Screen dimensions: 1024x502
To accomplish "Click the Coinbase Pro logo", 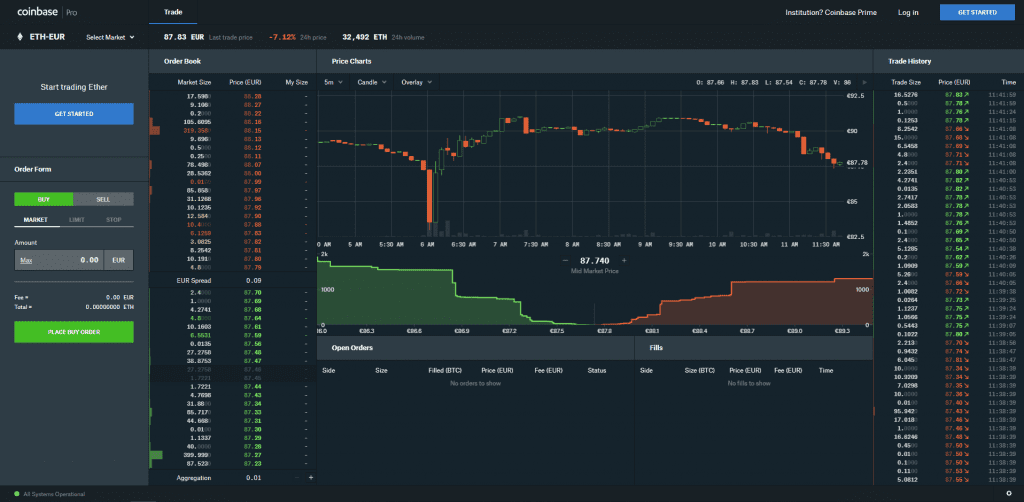I will 45,12.
